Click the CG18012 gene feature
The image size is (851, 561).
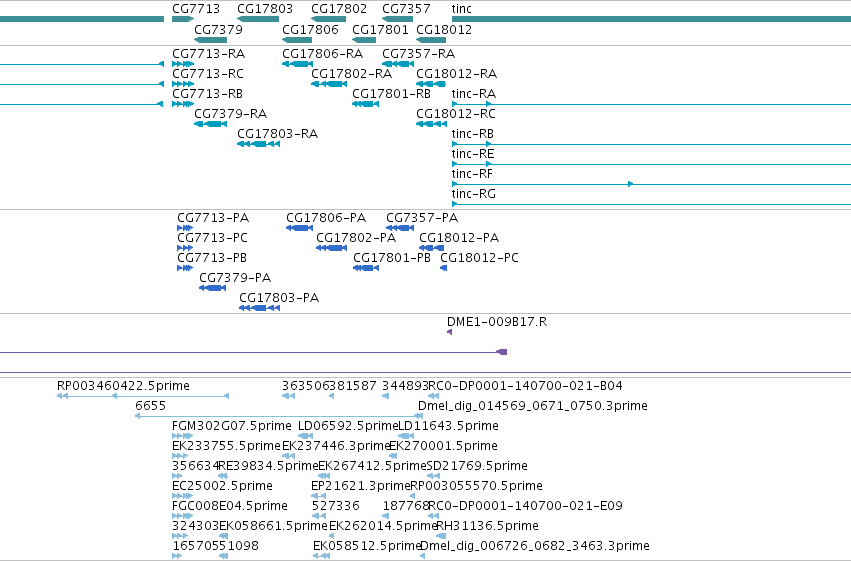(431, 40)
